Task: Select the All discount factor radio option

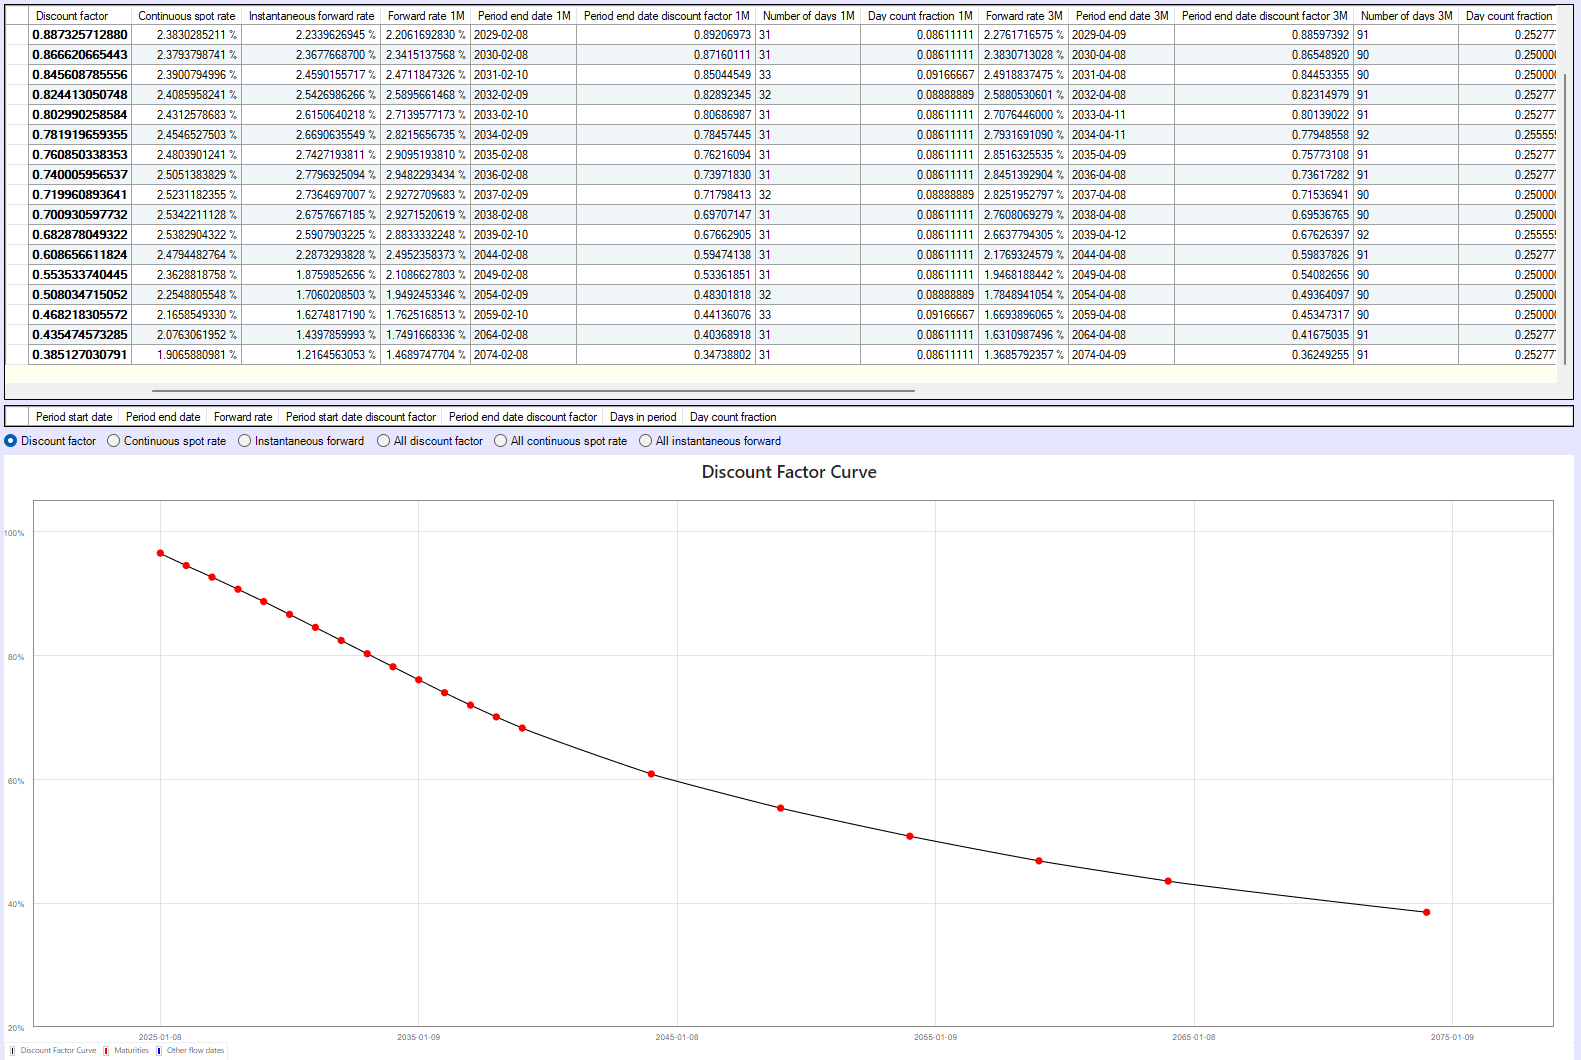Action: [383, 441]
